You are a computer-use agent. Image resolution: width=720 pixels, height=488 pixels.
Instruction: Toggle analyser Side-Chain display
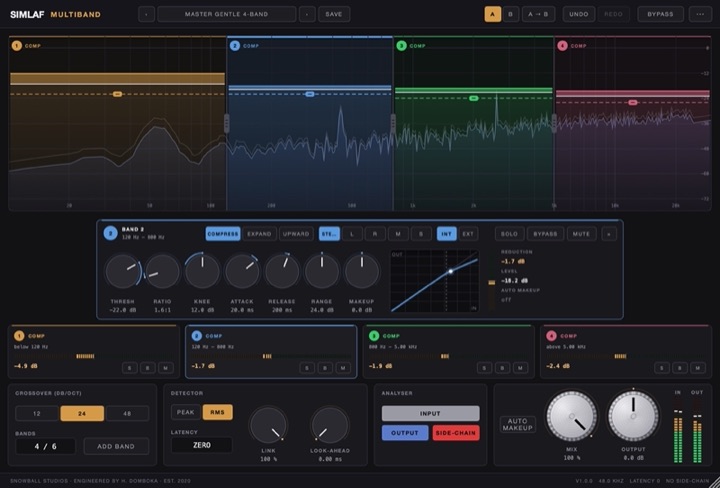[456, 433]
